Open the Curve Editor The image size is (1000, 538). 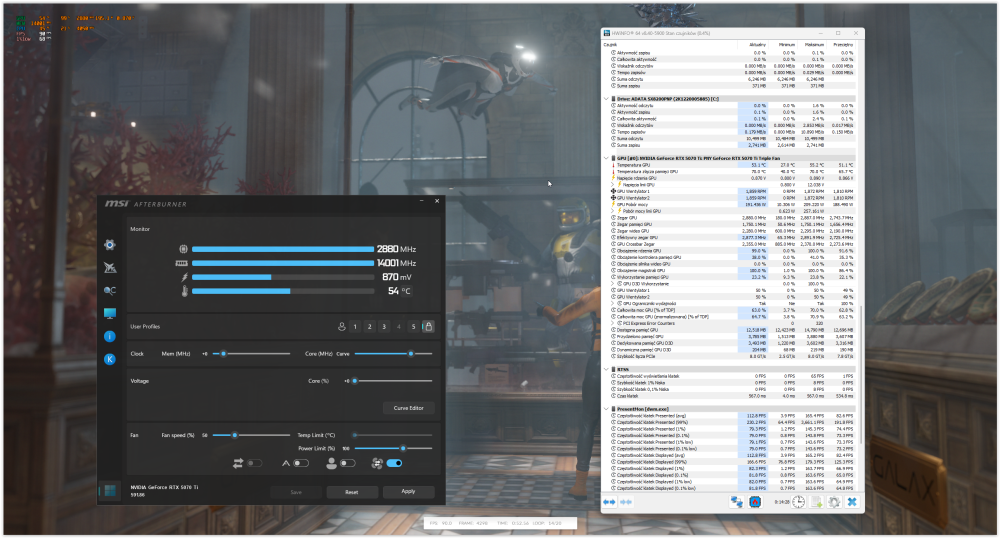tap(408, 407)
